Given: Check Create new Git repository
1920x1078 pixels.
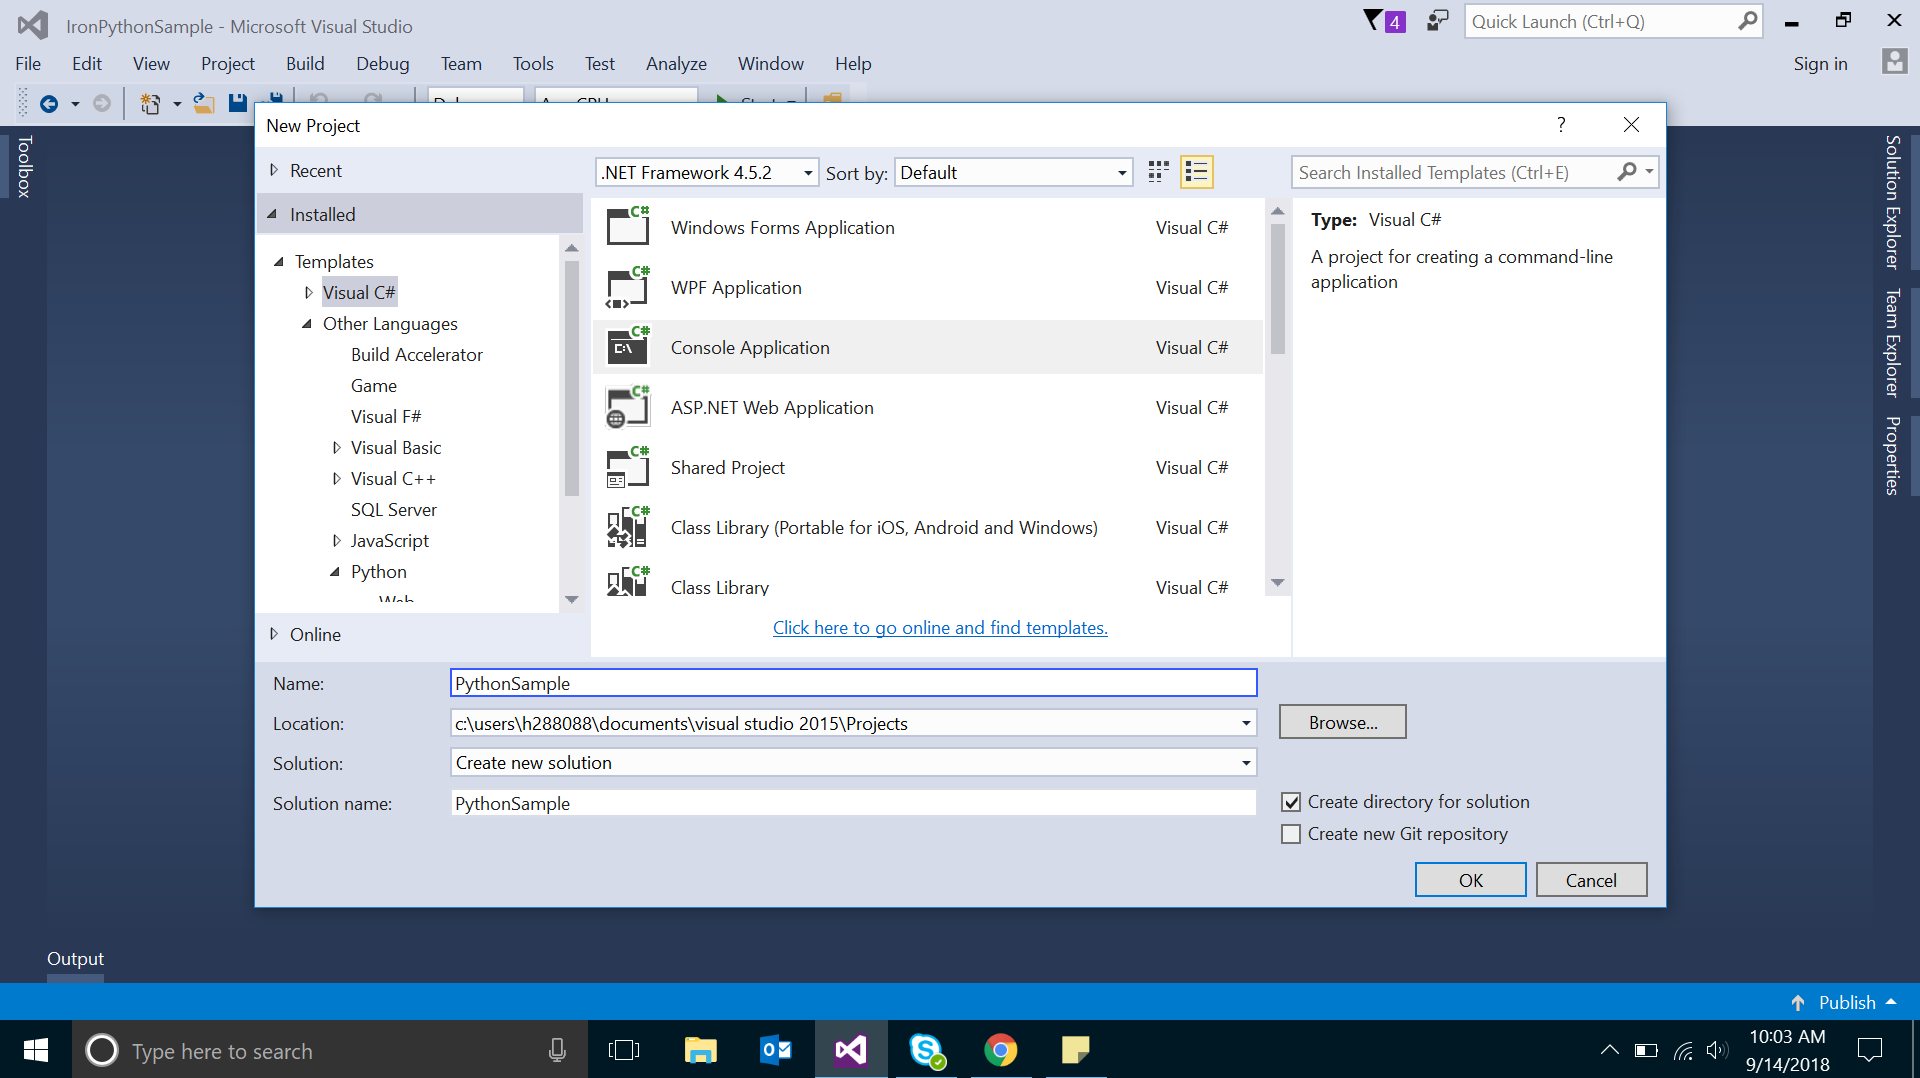Looking at the screenshot, I should [x=1291, y=834].
